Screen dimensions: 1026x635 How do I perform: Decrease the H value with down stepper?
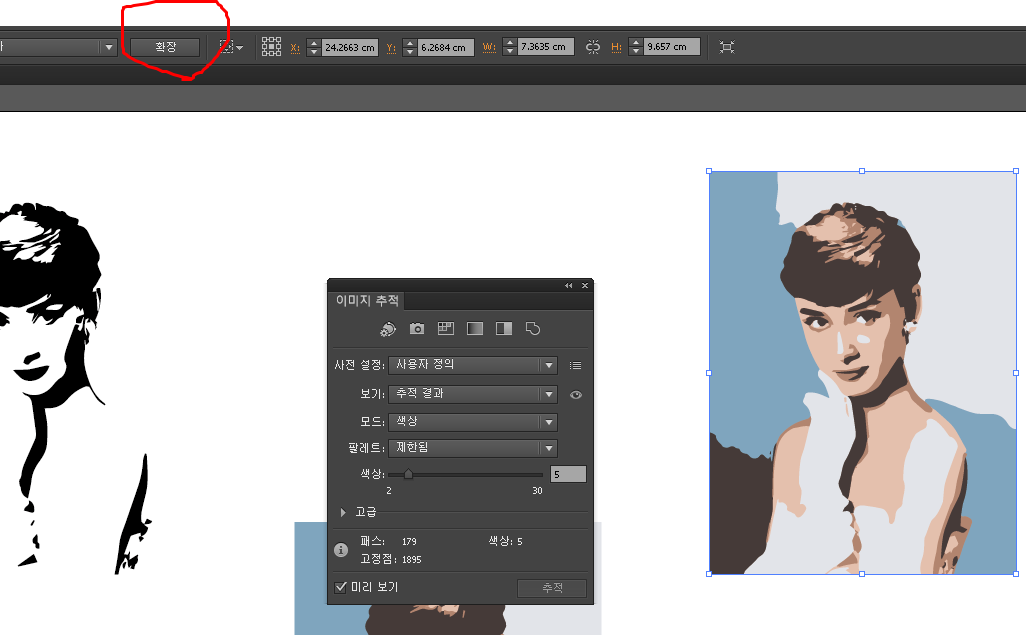(x=636, y=52)
